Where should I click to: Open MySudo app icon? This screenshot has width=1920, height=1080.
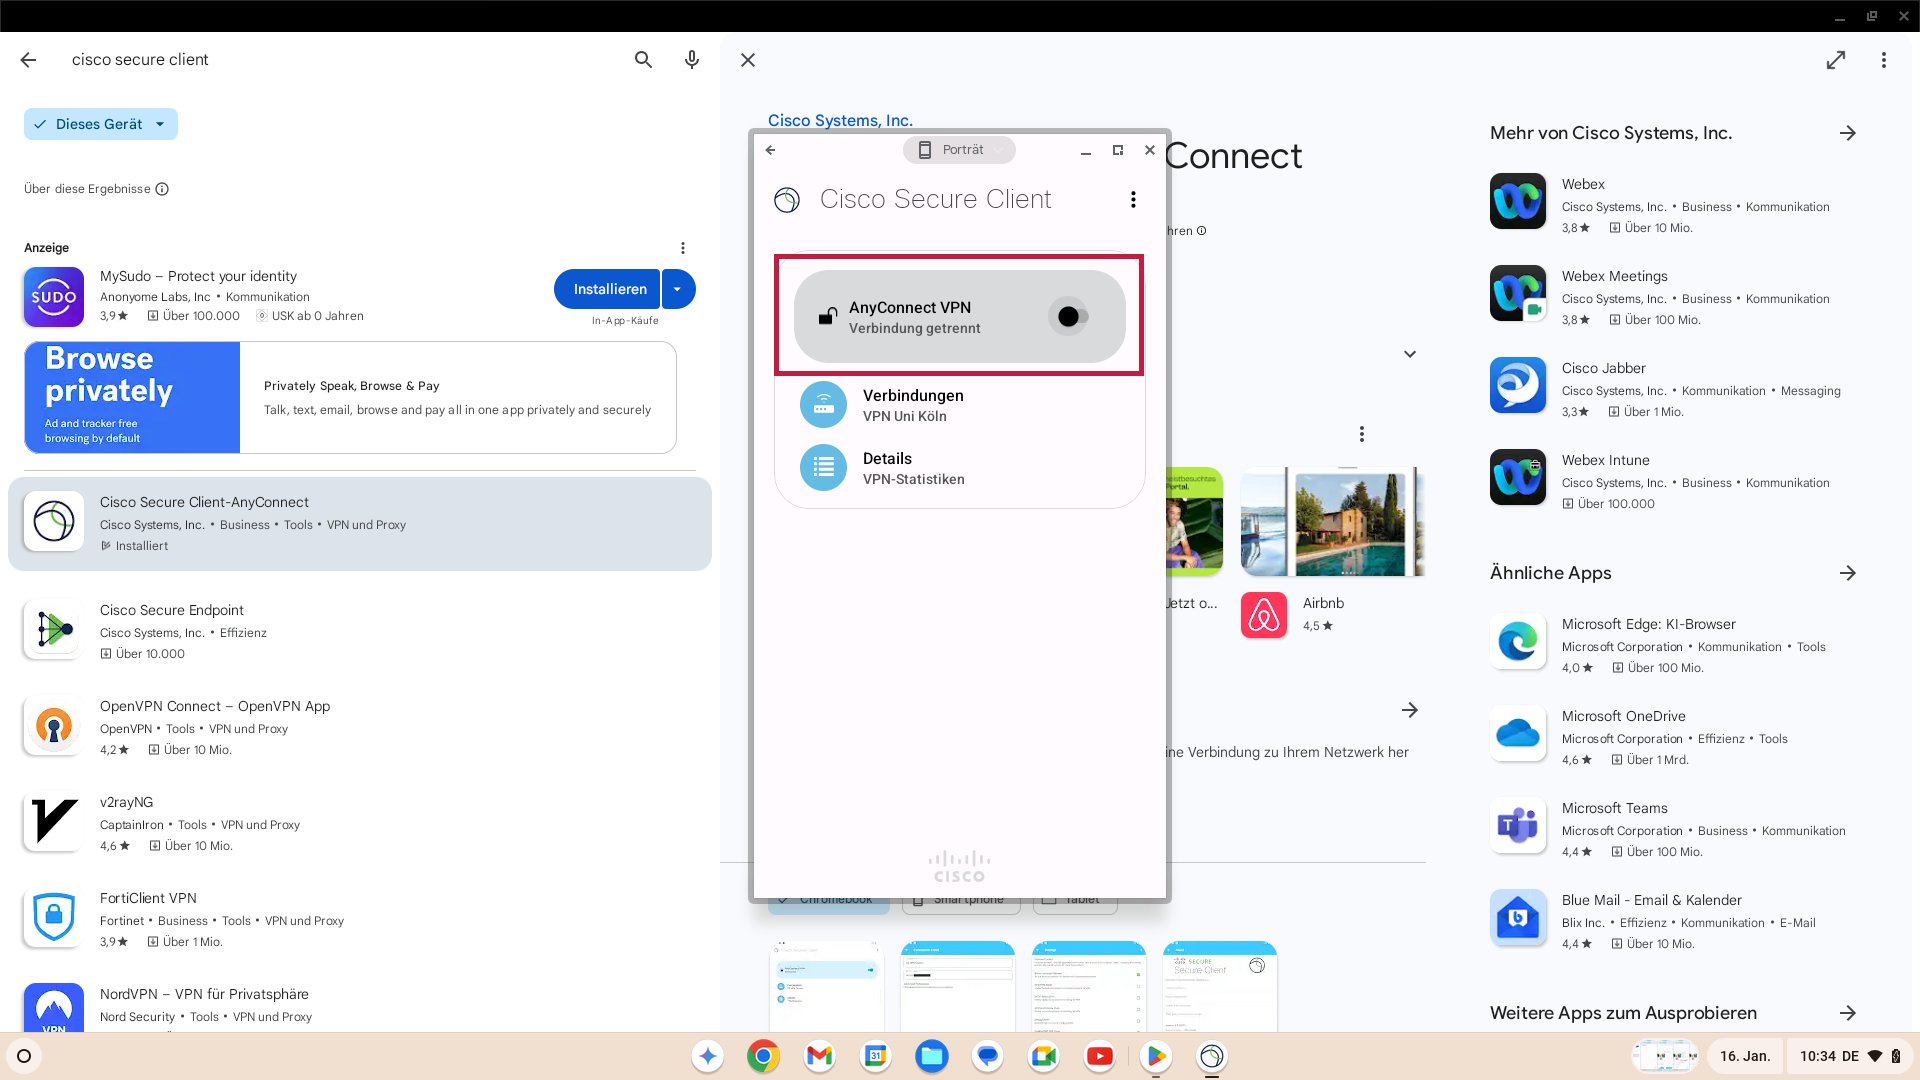(54, 297)
